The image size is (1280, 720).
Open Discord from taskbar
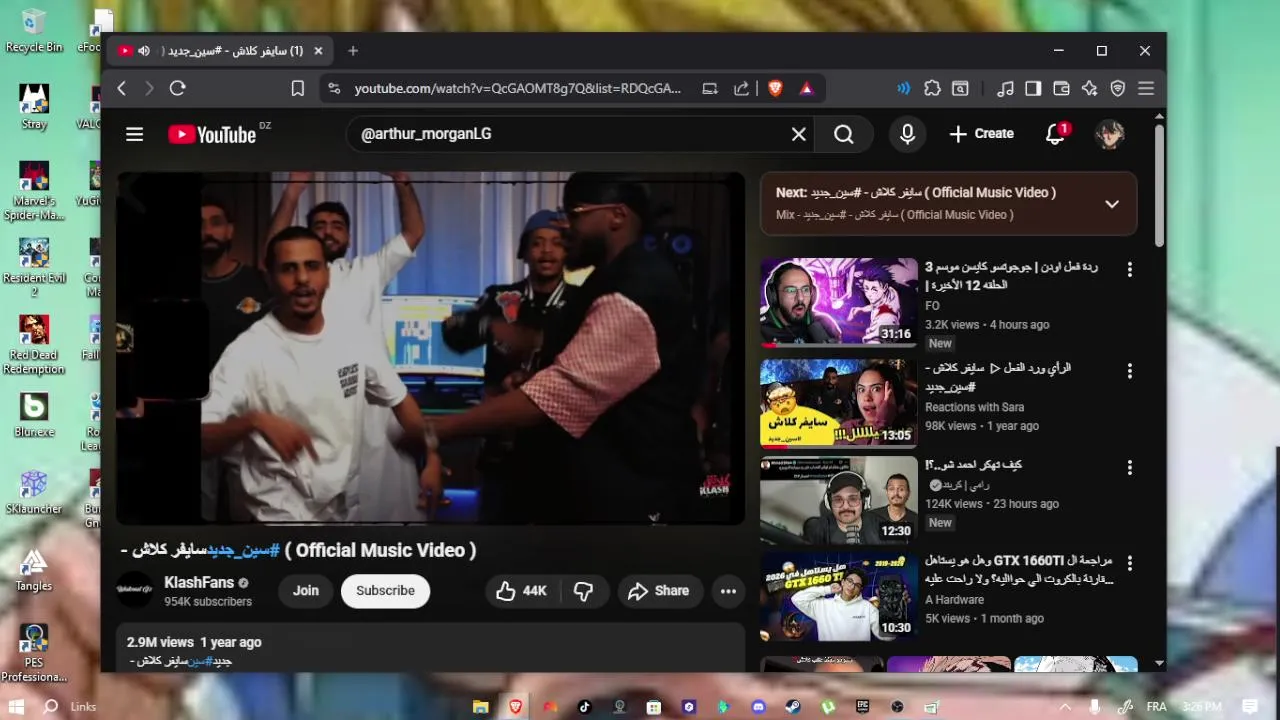coord(758,707)
